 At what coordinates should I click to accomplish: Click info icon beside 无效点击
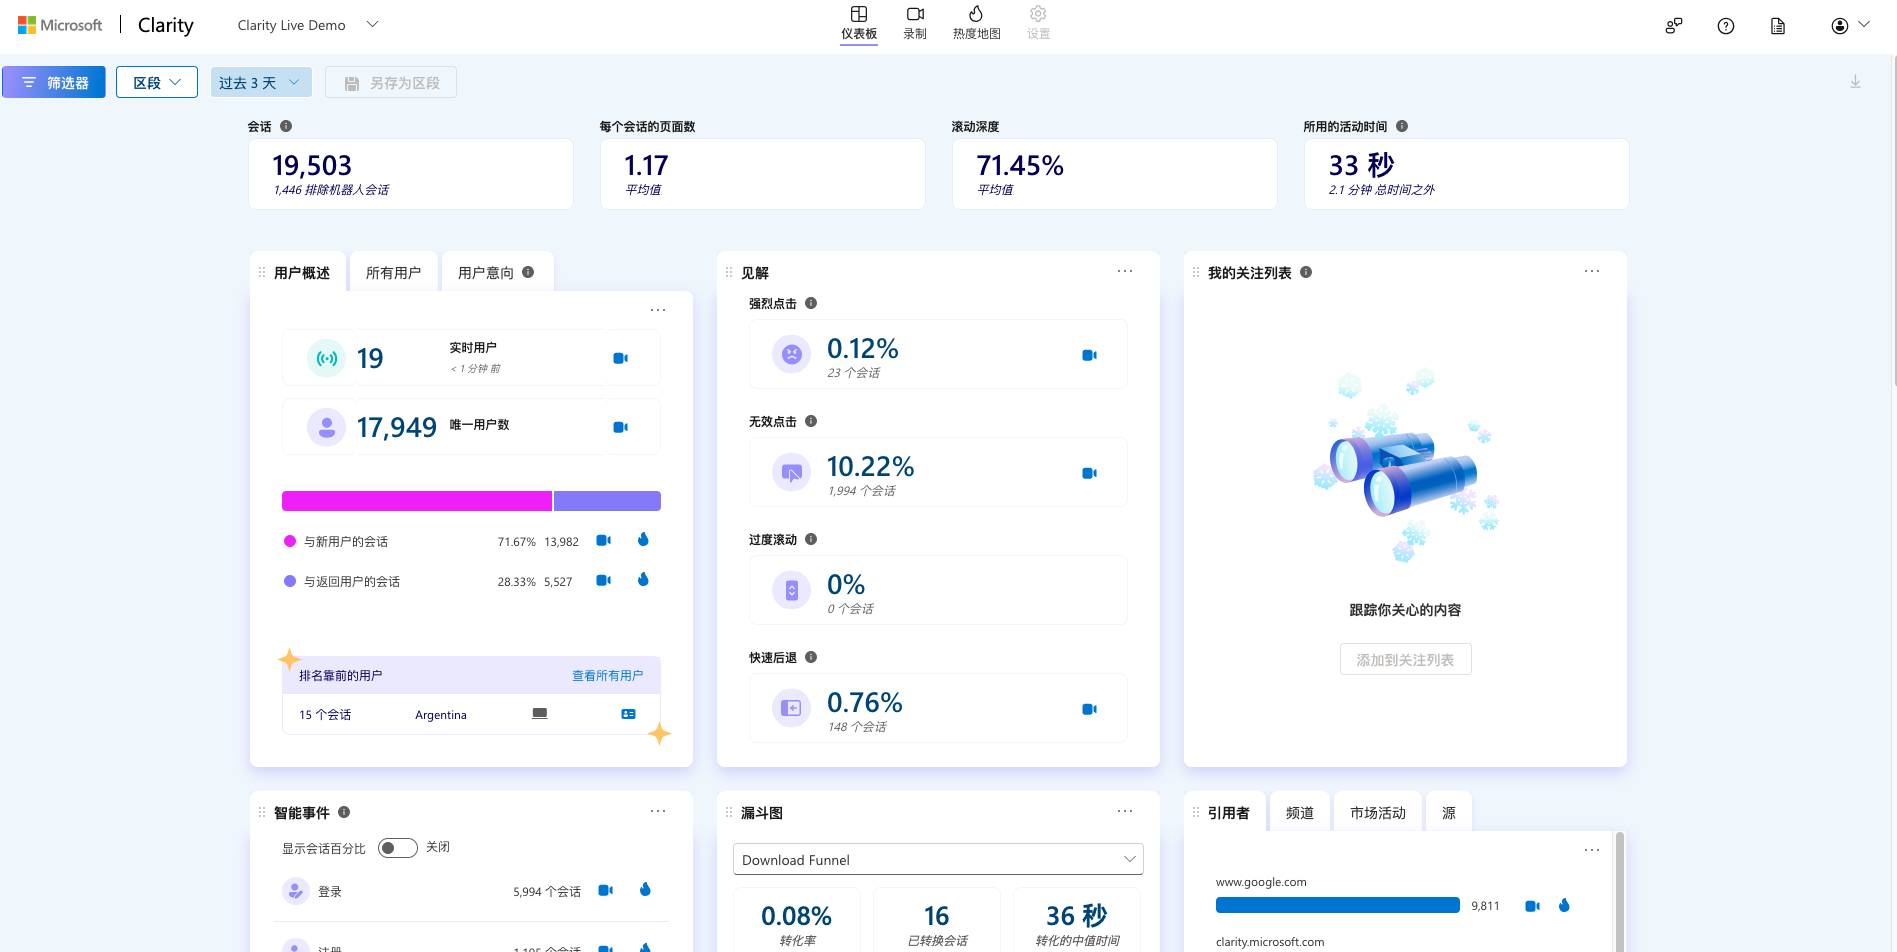(811, 421)
